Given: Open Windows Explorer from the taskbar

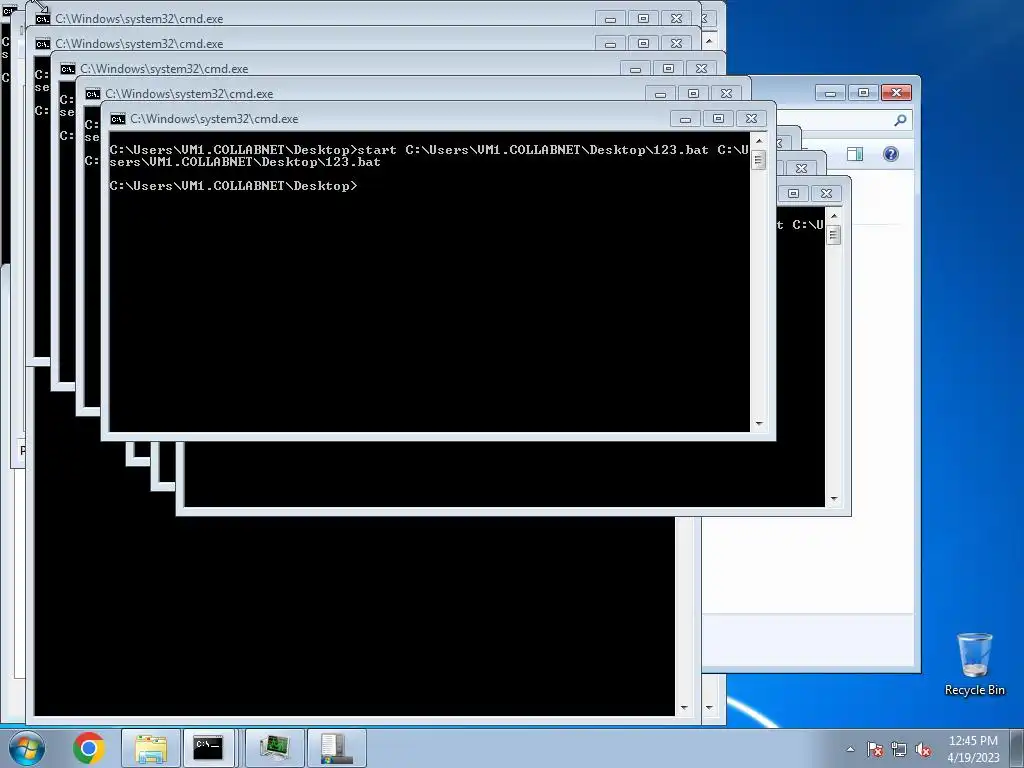Looking at the screenshot, I should pyautogui.click(x=151, y=748).
